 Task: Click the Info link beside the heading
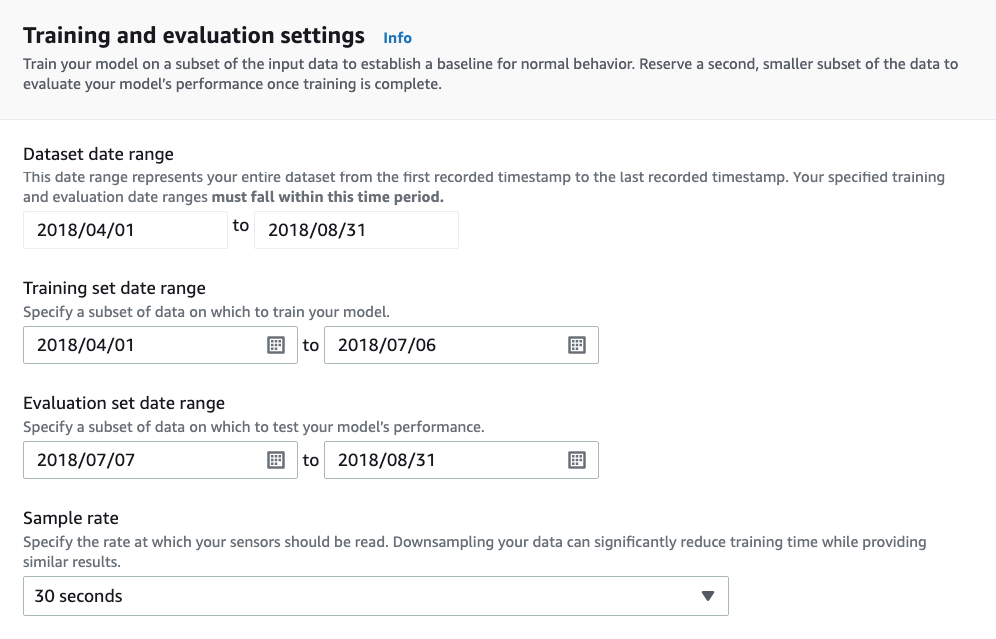(397, 38)
